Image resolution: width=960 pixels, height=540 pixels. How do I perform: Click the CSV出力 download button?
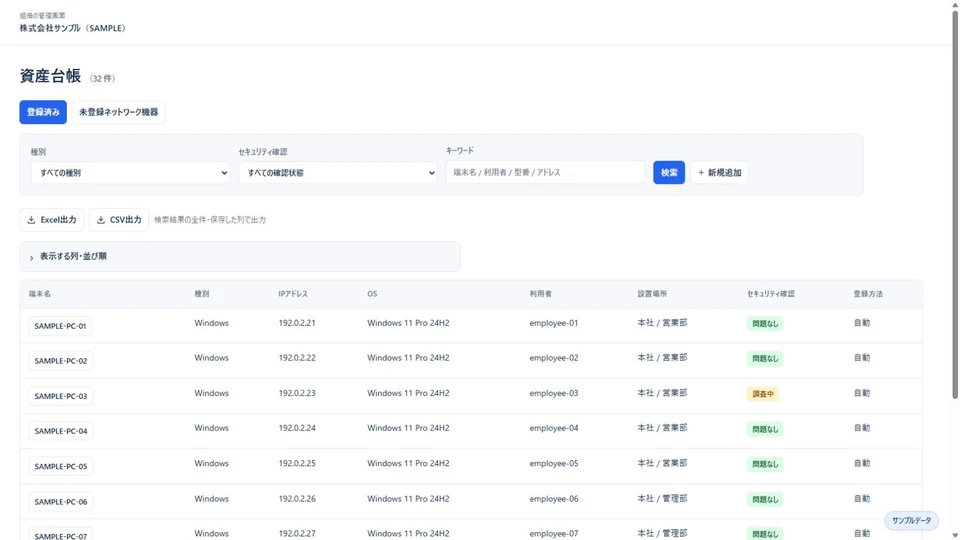coord(119,220)
